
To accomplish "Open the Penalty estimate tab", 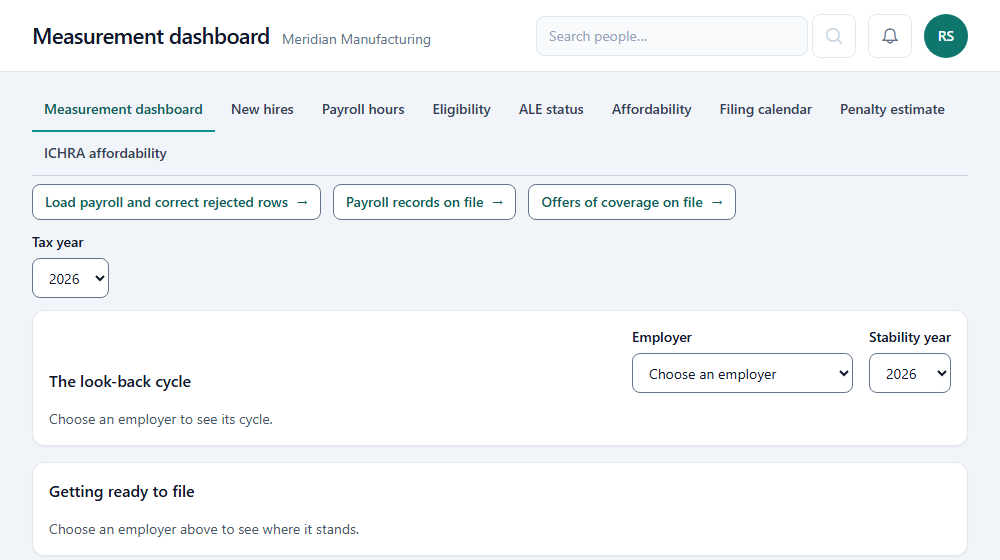I will point(892,110).
